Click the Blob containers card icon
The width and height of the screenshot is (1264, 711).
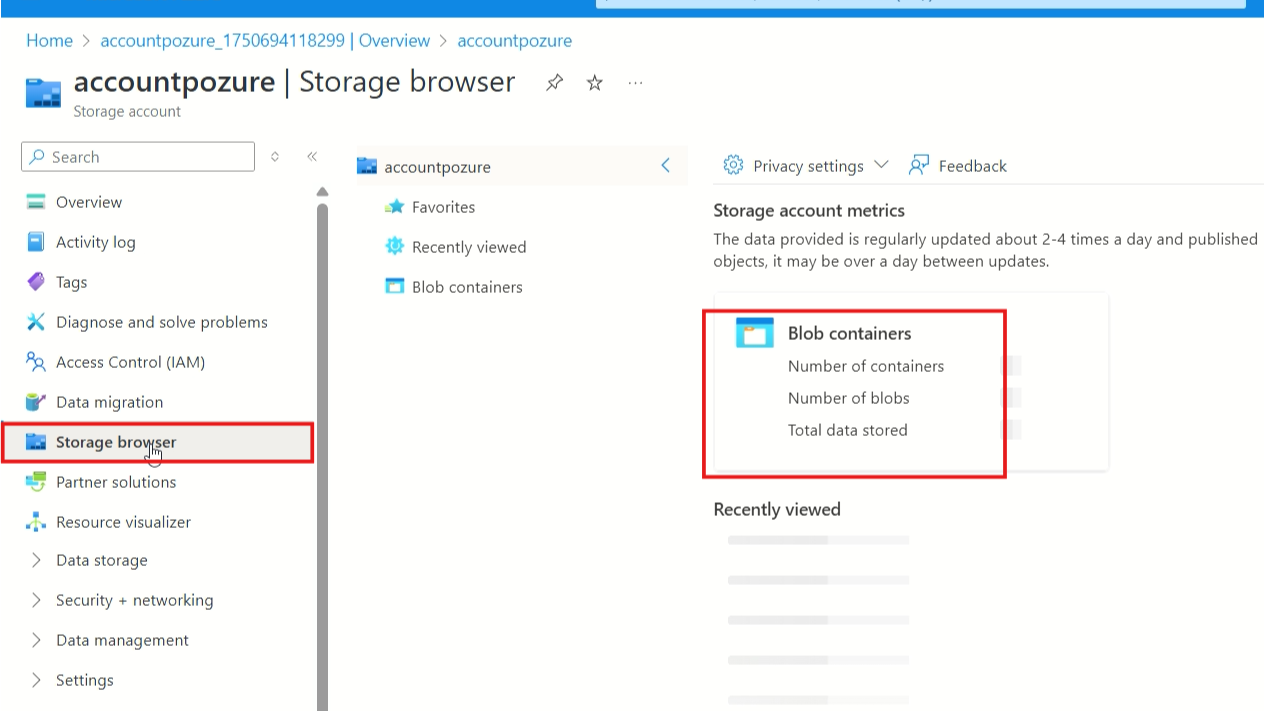click(x=755, y=332)
